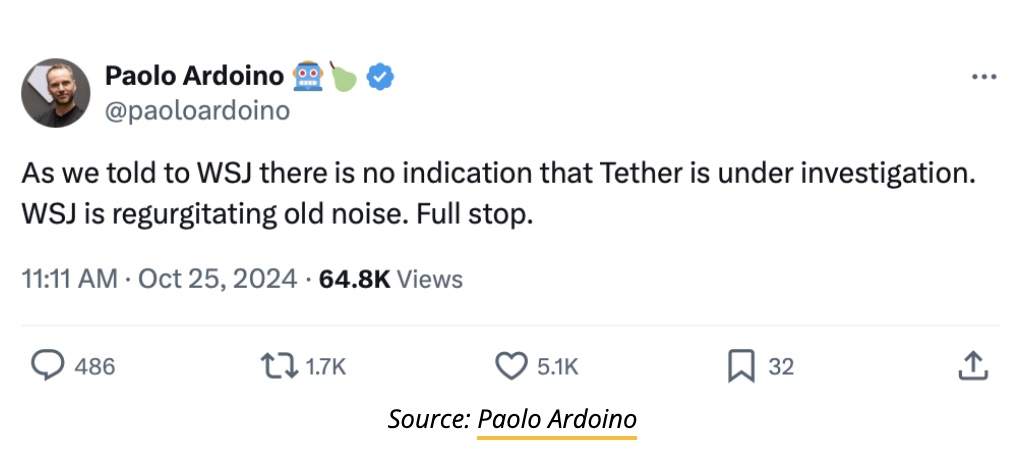1012x460 pixels.
Task: Click the robot emoji beside the name
Action: 307,76
